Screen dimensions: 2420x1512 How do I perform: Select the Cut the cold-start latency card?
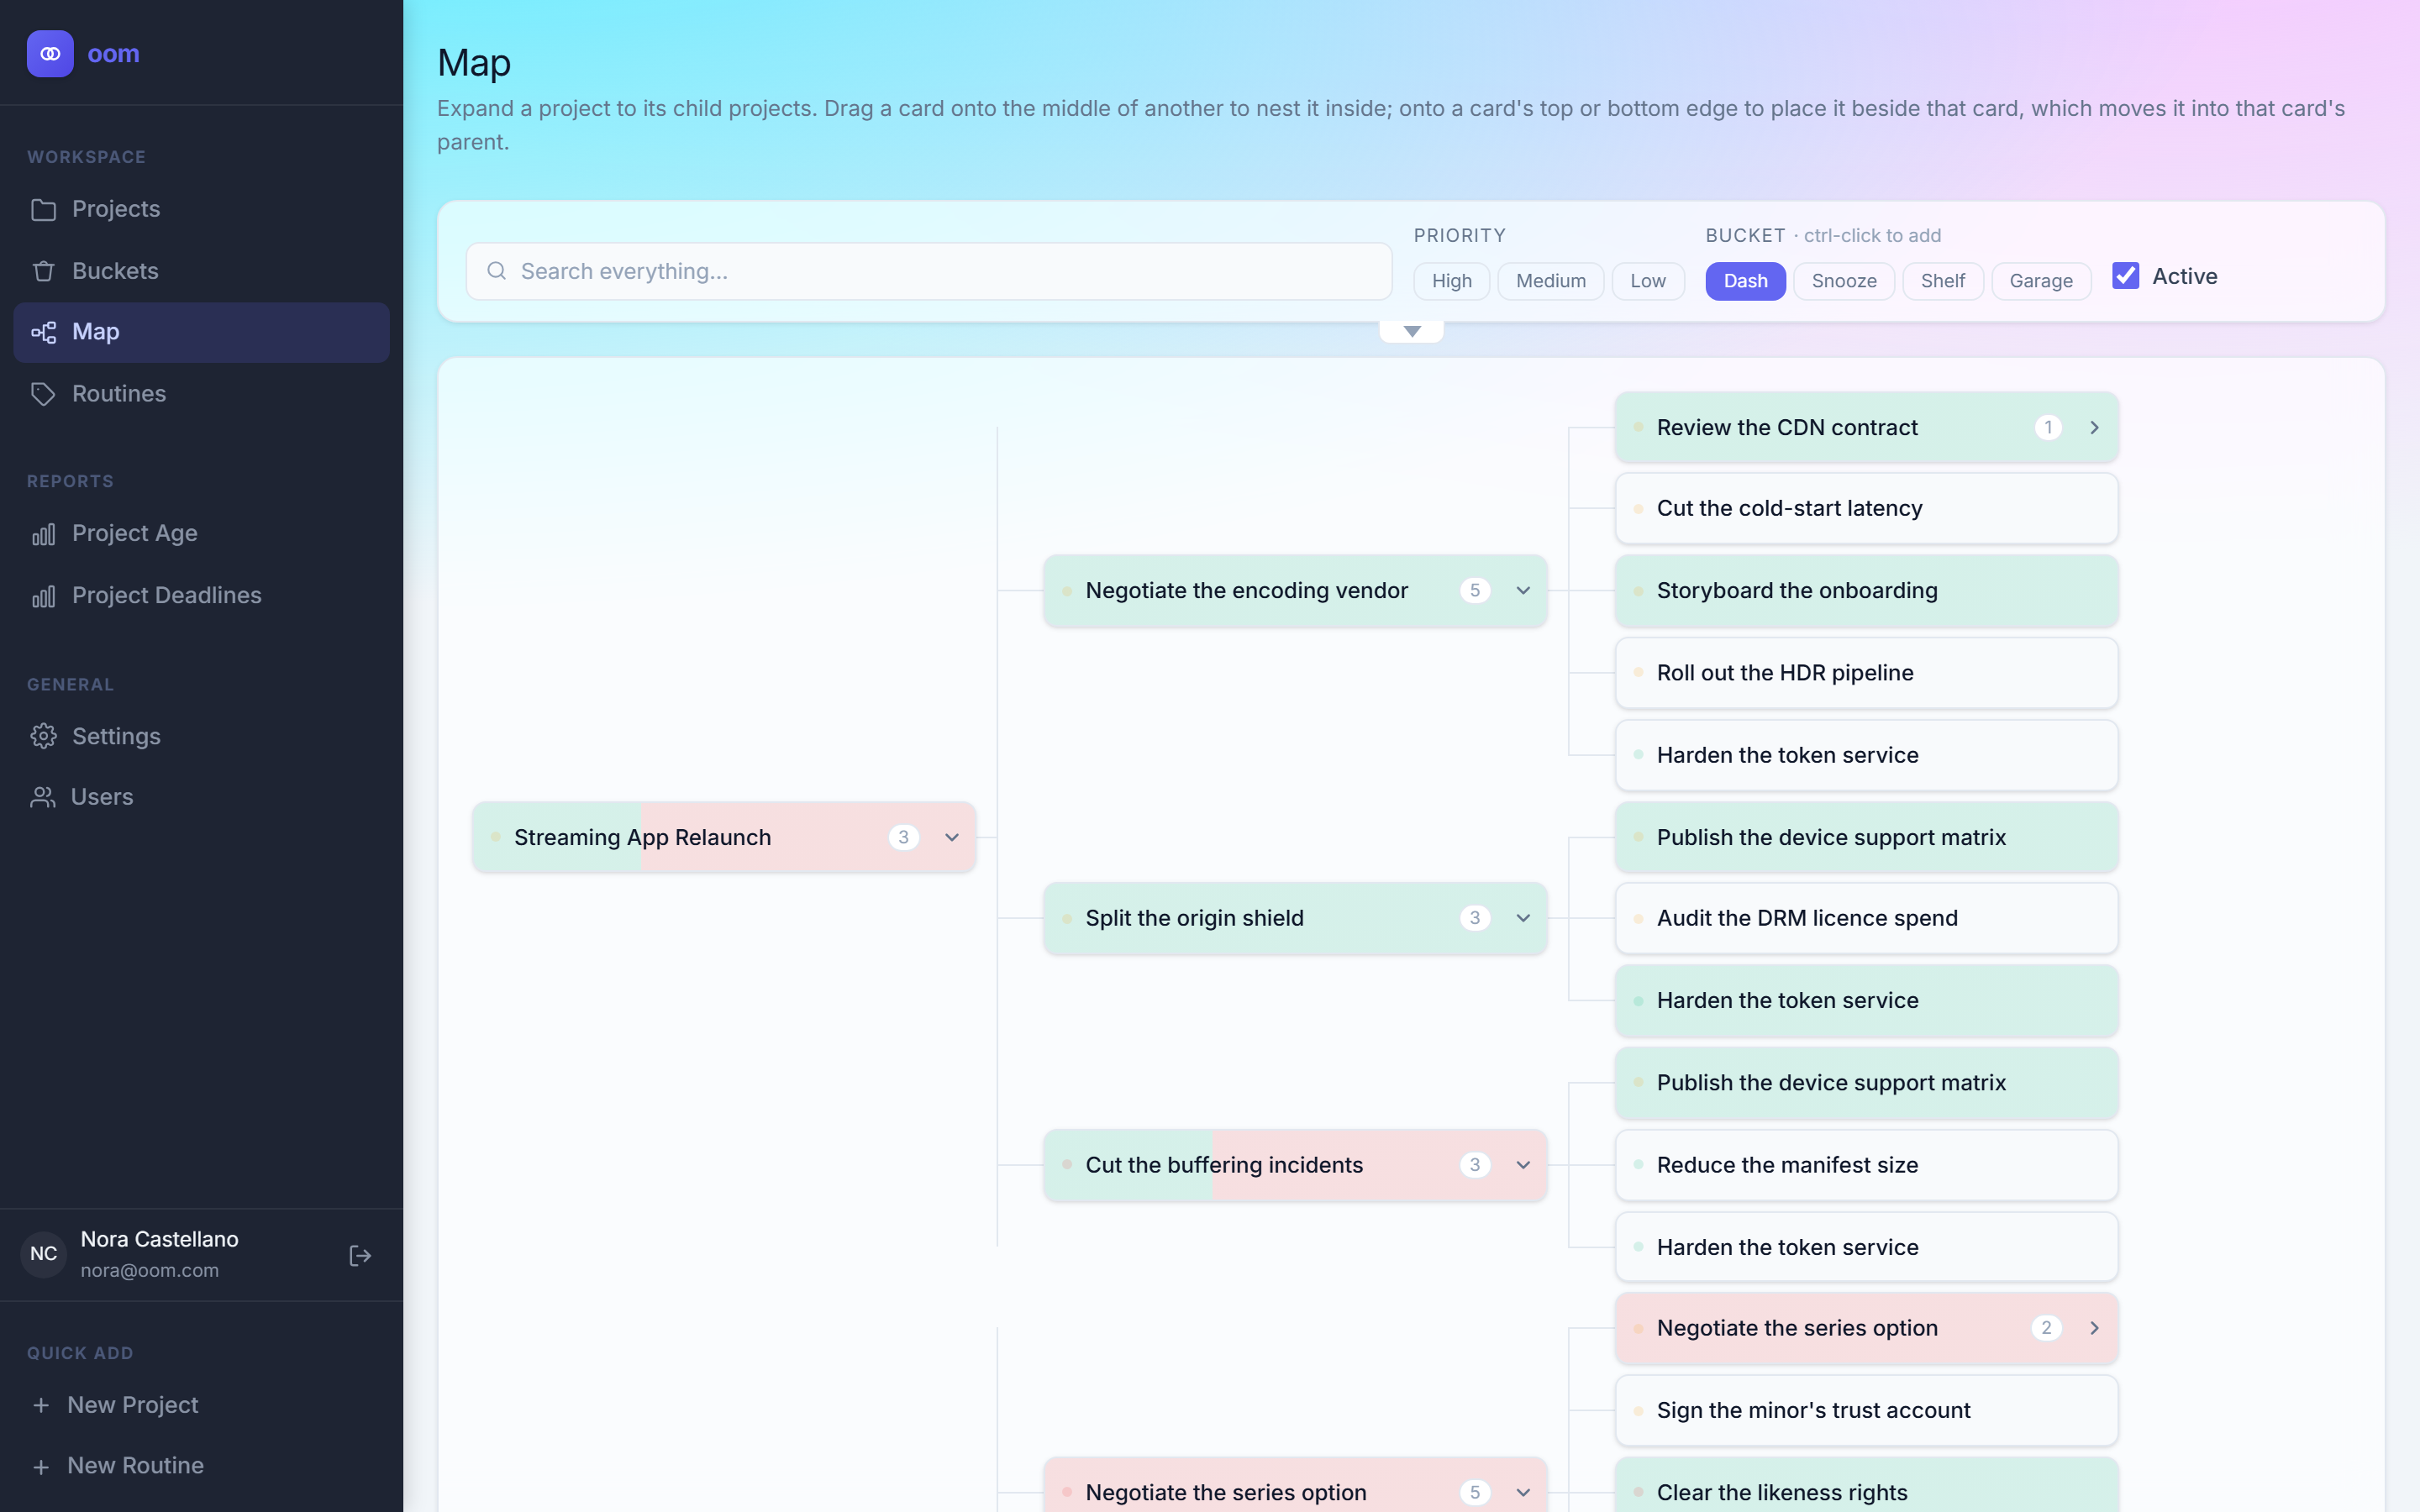(1867, 509)
